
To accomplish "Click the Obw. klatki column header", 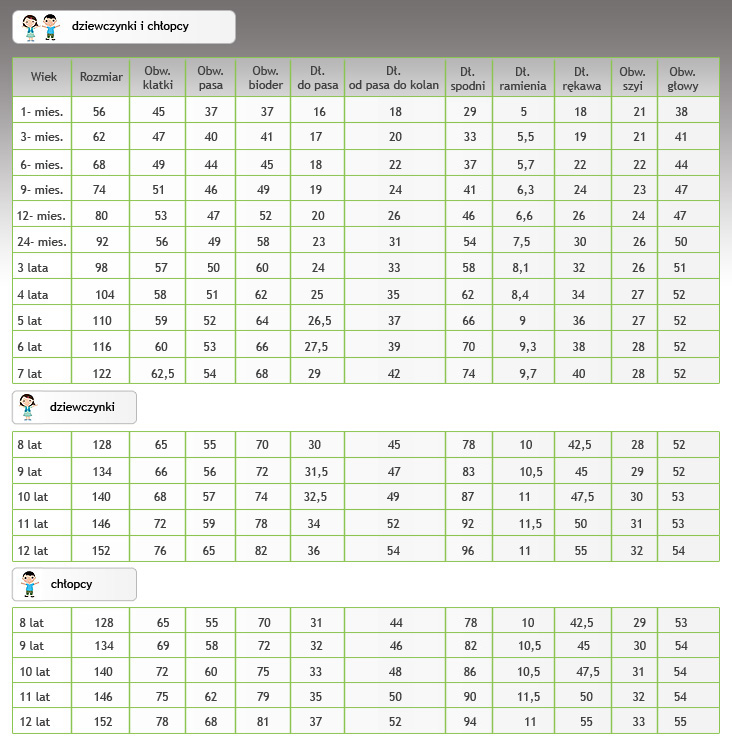I will pos(158,78).
